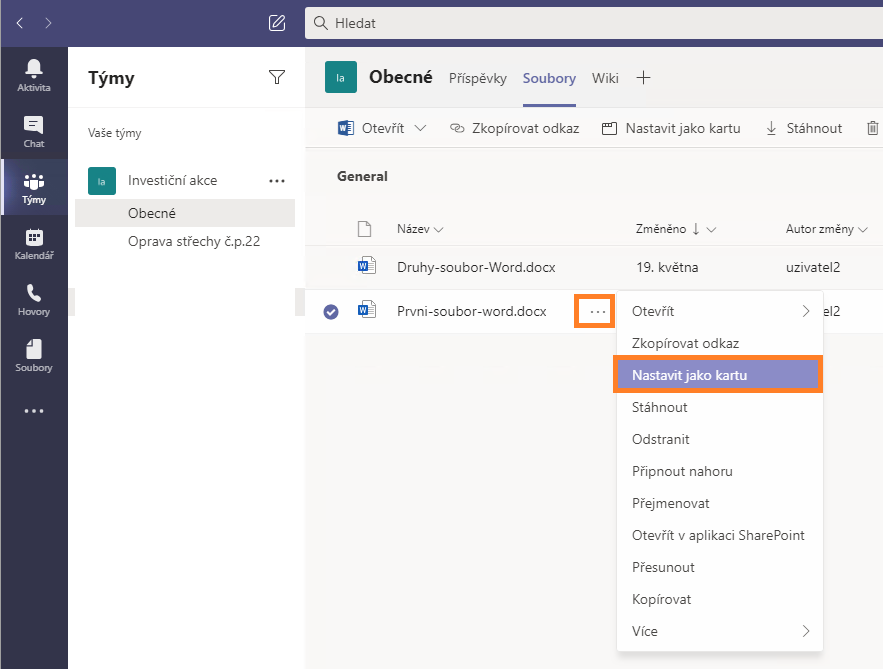Image resolution: width=883 pixels, height=669 pixels.
Task: Go forward with the right arrow
Action: point(48,23)
